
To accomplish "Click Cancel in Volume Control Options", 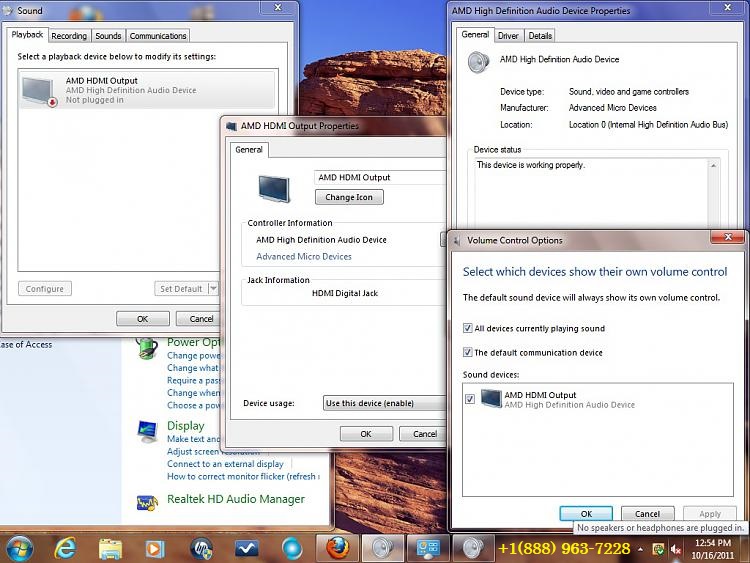I will 647,514.
